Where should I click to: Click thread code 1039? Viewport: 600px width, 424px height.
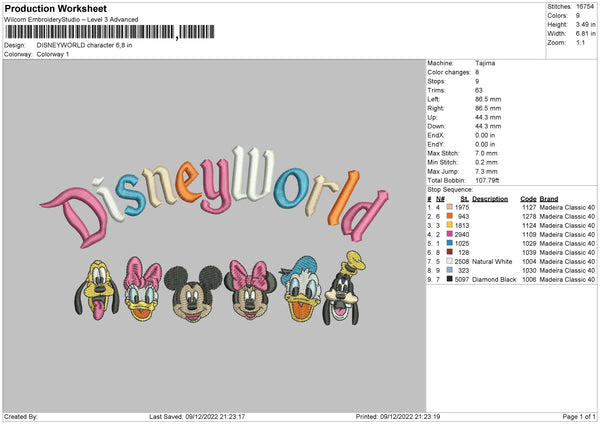coord(529,253)
